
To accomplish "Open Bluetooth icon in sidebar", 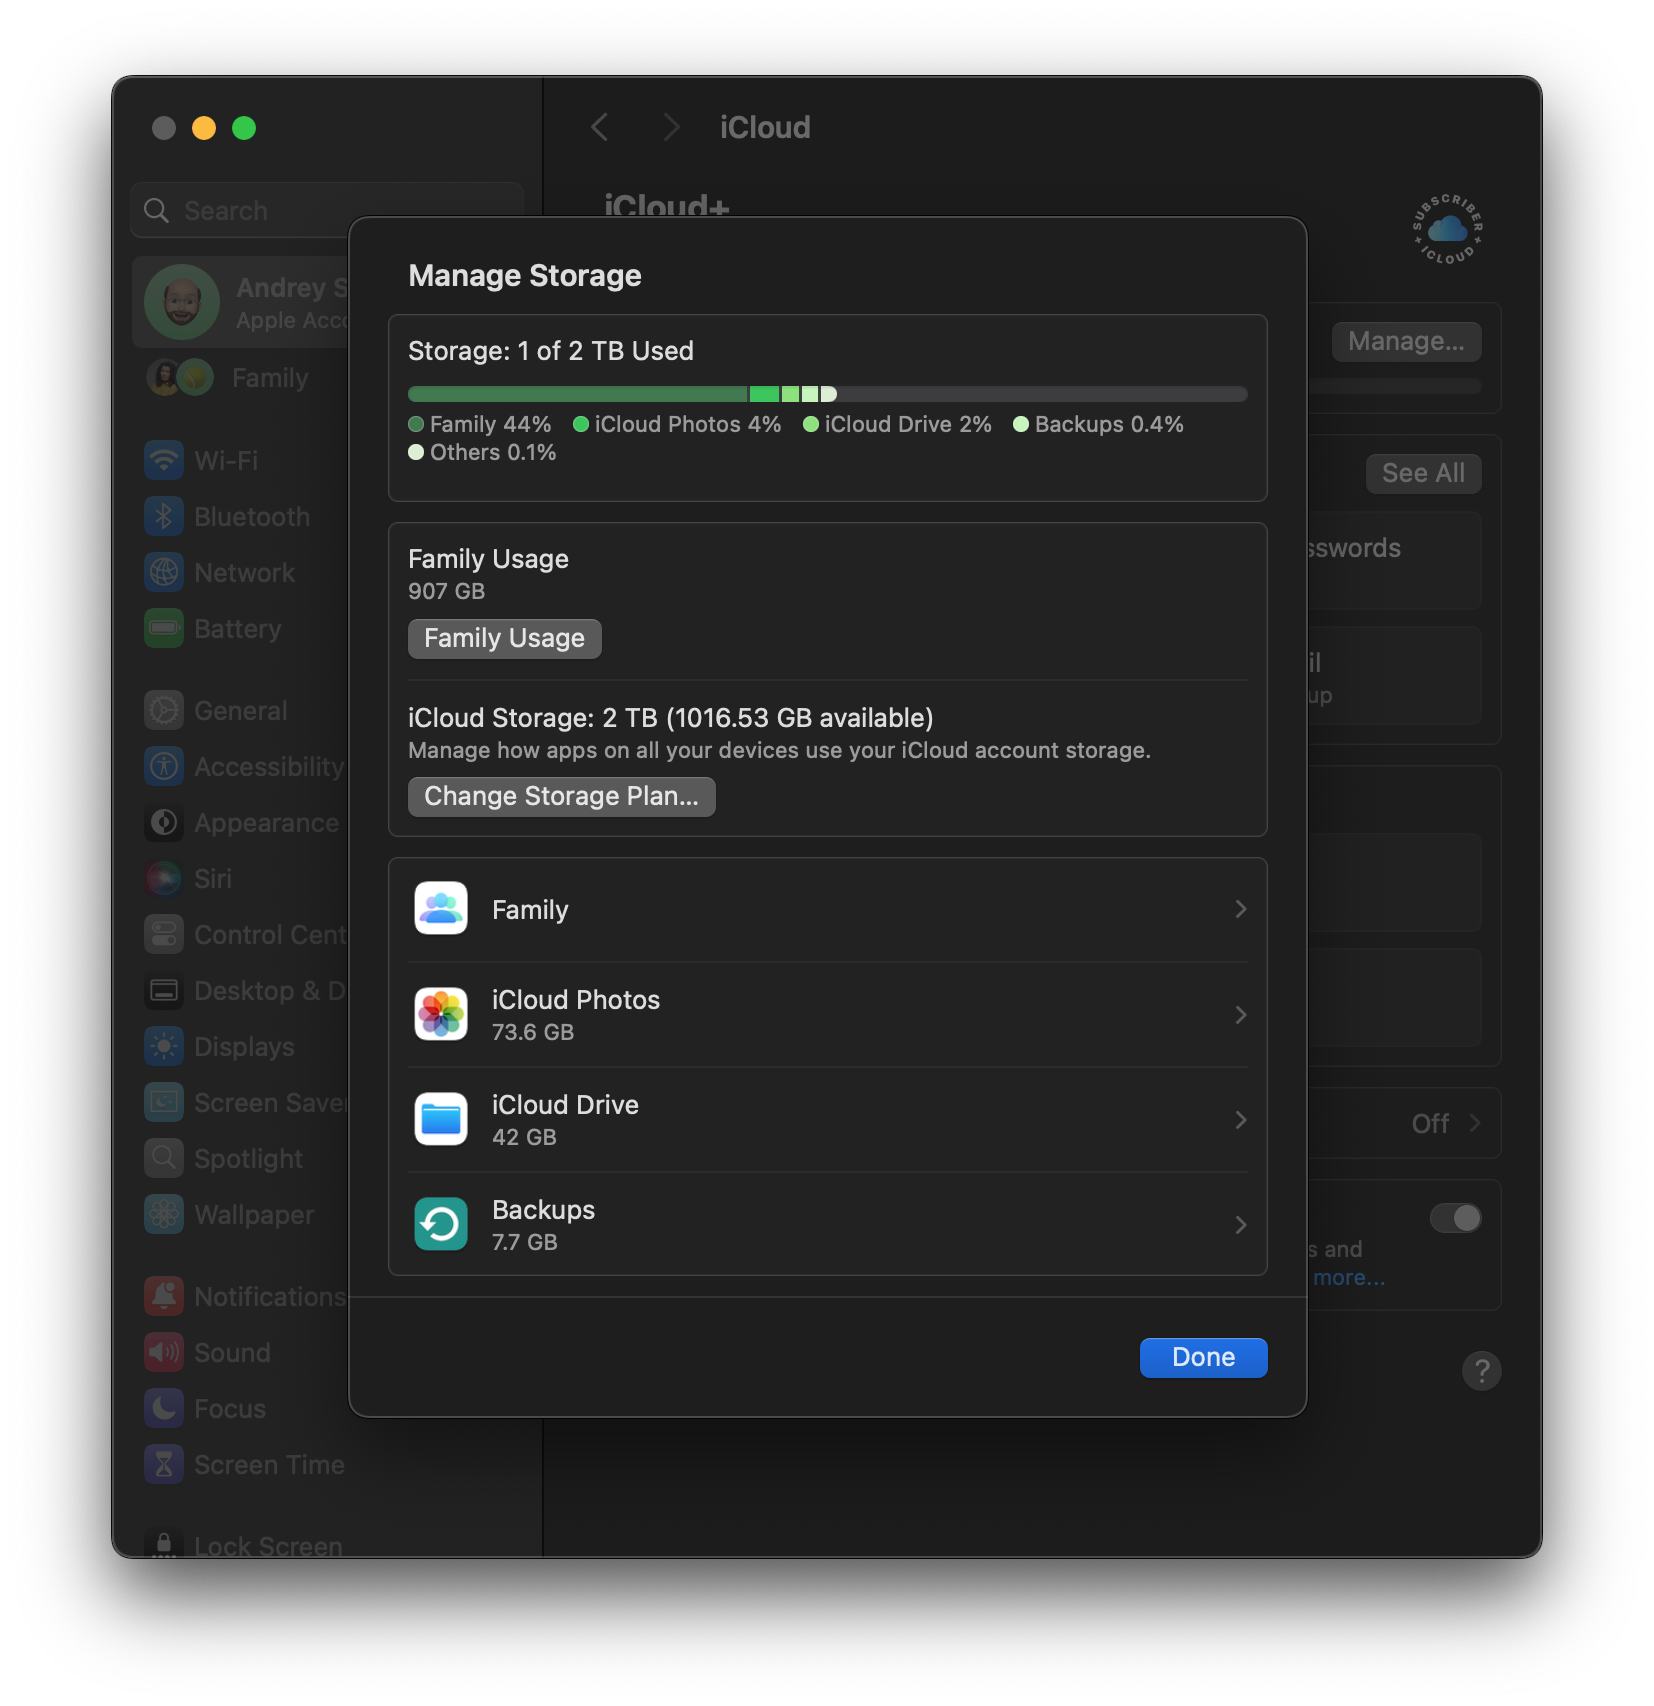I will (164, 516).
